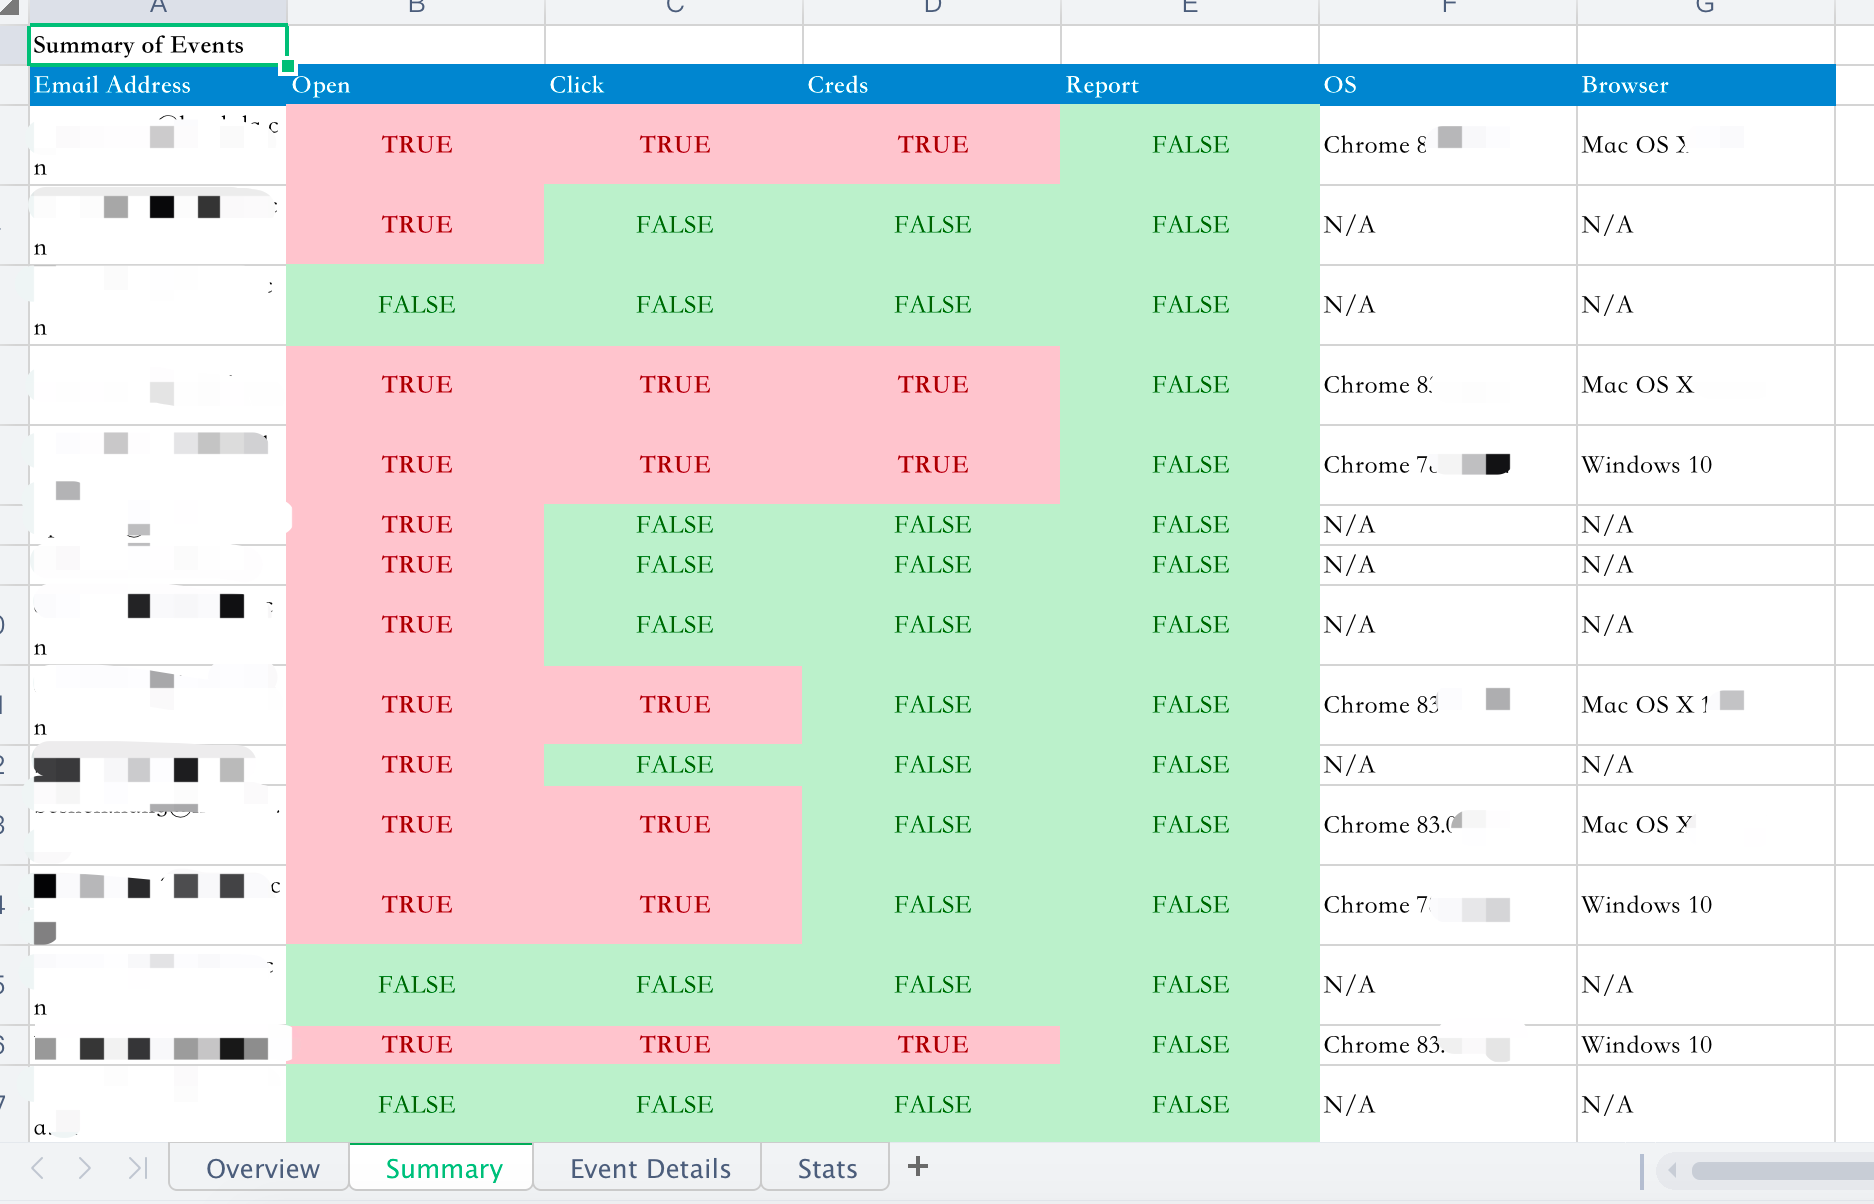Switch to the Overview sheet tab
Viewport: 1874px width, 1204px height.
pyautogui.click(x=262, y=1168)
